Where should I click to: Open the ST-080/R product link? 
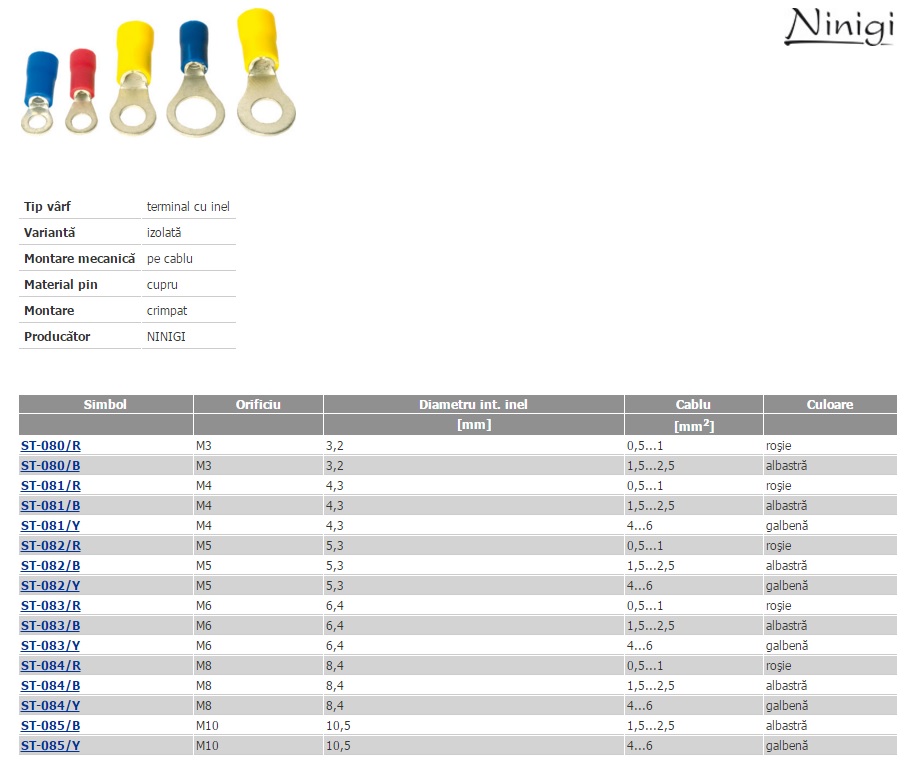pos(51,446)
